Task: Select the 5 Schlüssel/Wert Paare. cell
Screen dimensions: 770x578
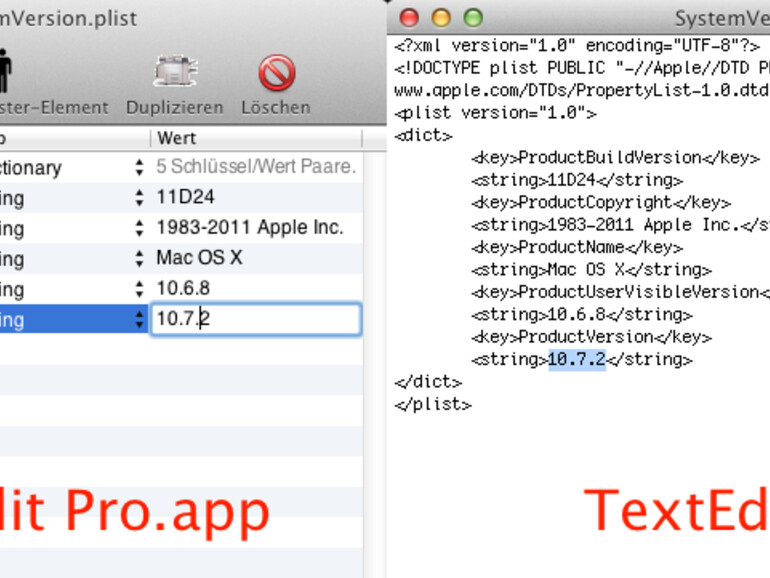Action: pos(256,167)
